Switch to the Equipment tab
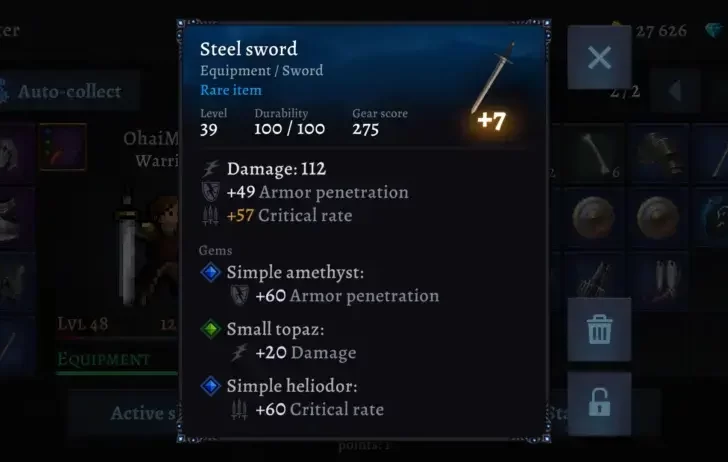Viewport: 728px width, 462px height. (x=104, y=359)
